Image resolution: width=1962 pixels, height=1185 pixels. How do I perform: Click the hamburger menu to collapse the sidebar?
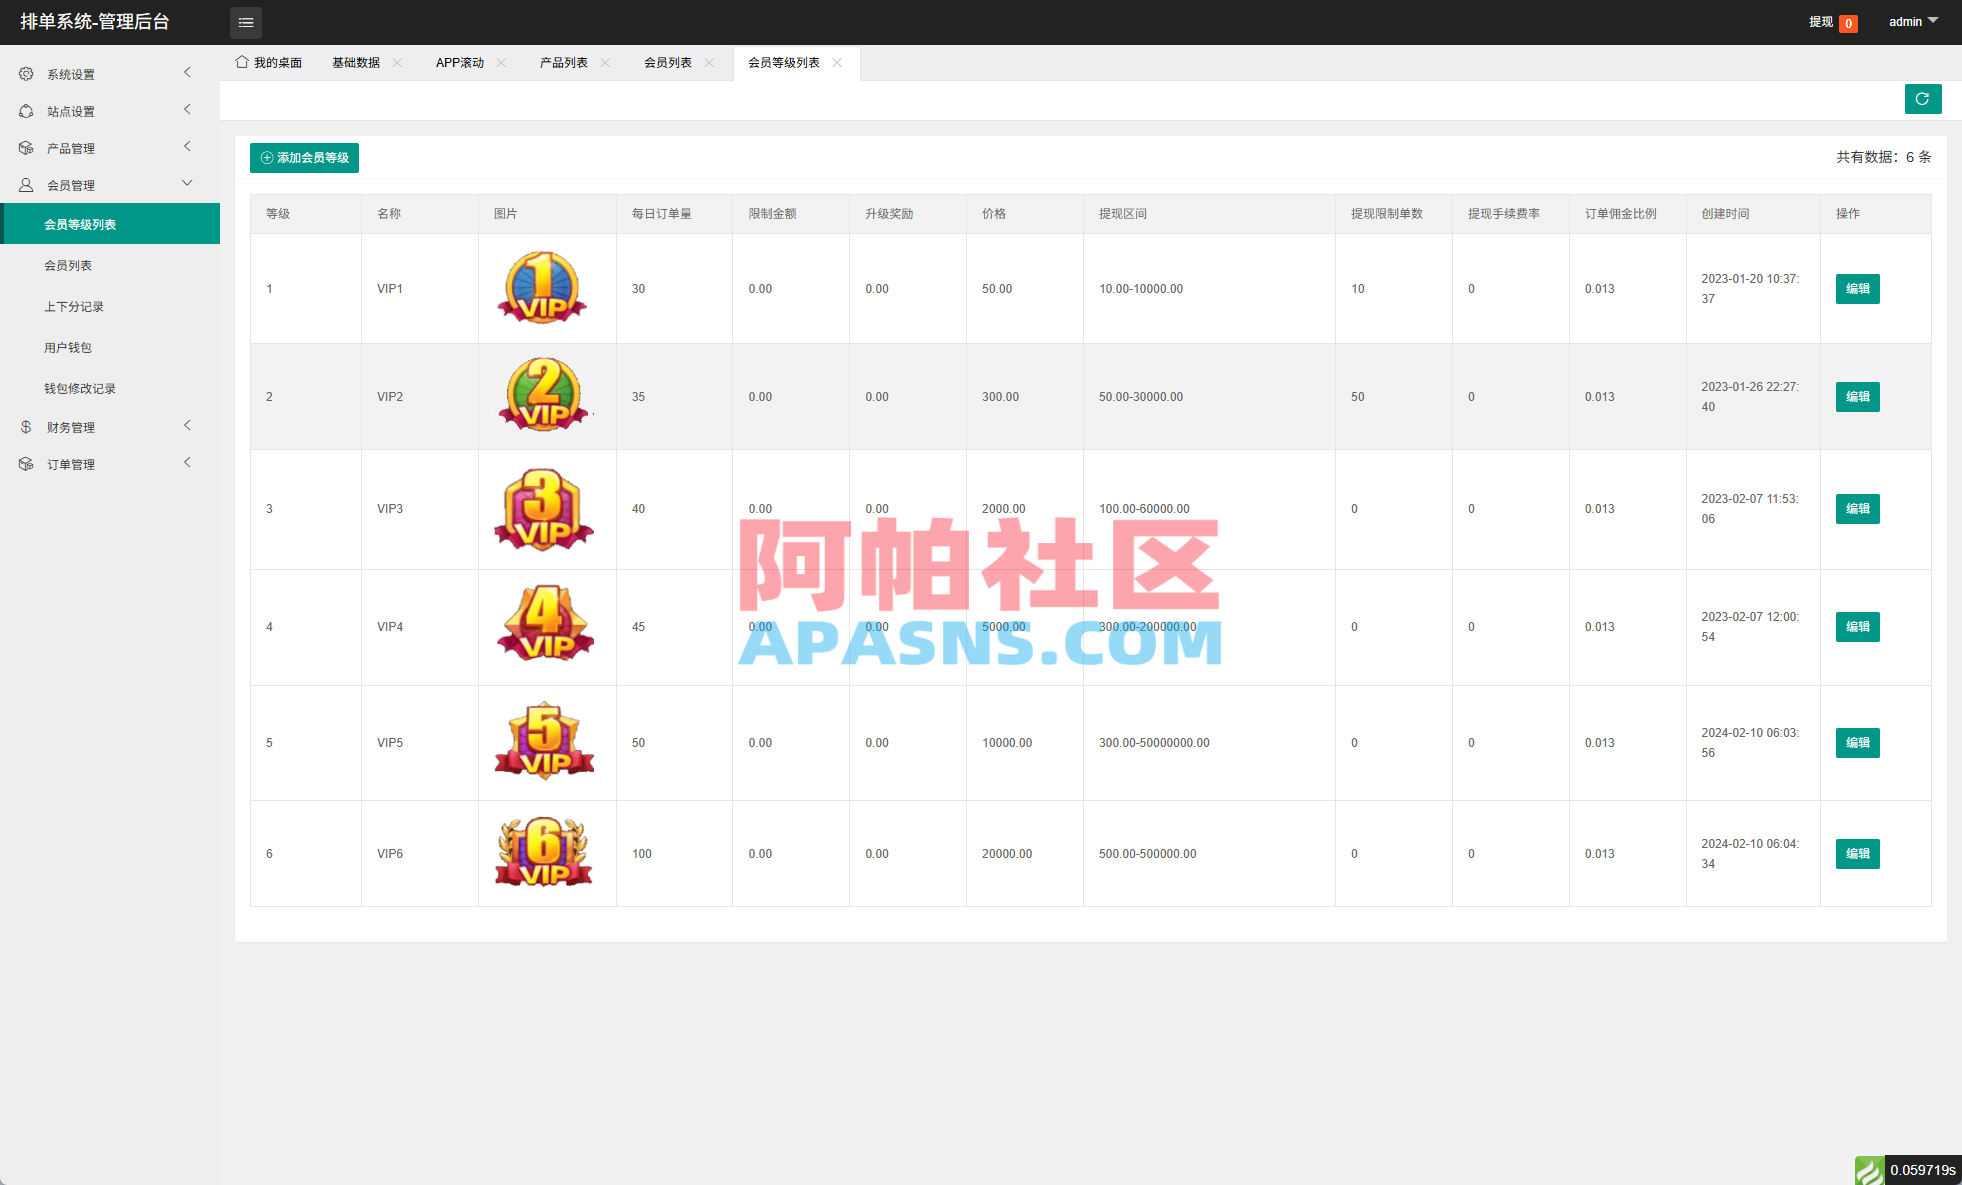[246, 22]
